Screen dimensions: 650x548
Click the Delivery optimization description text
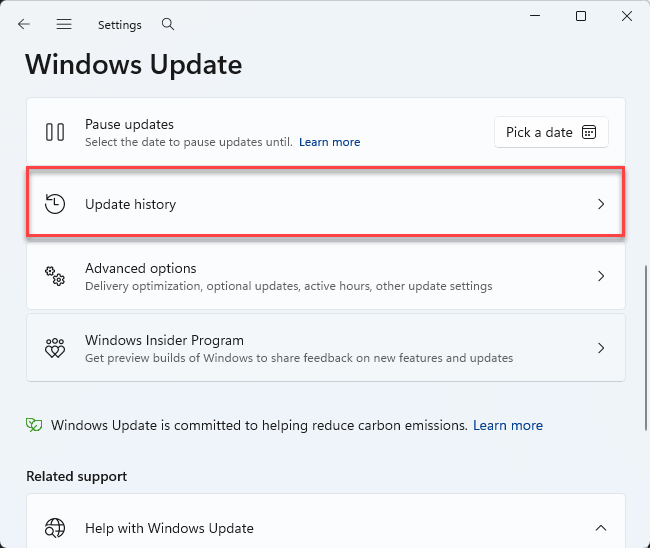[x=289, y=286]
